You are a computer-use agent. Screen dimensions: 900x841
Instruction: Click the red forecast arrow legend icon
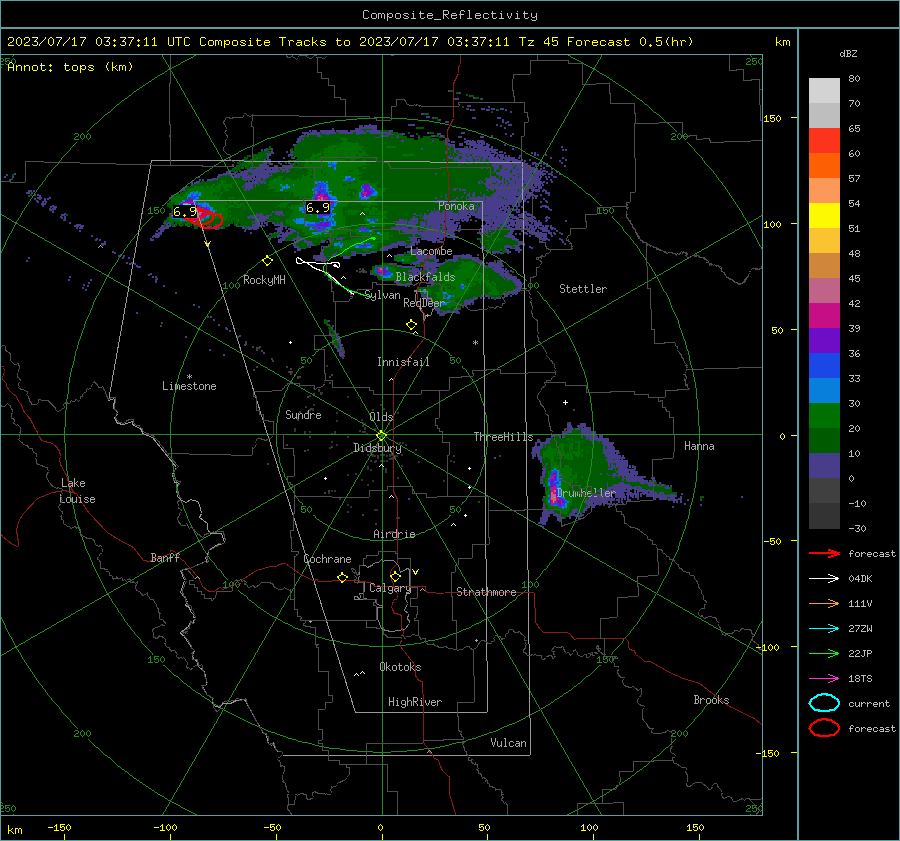(x=824, y=553)
